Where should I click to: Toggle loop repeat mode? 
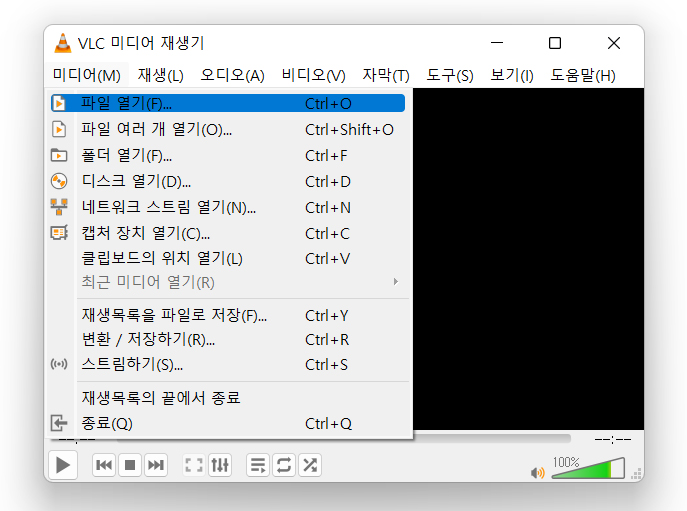coord(283,465)
